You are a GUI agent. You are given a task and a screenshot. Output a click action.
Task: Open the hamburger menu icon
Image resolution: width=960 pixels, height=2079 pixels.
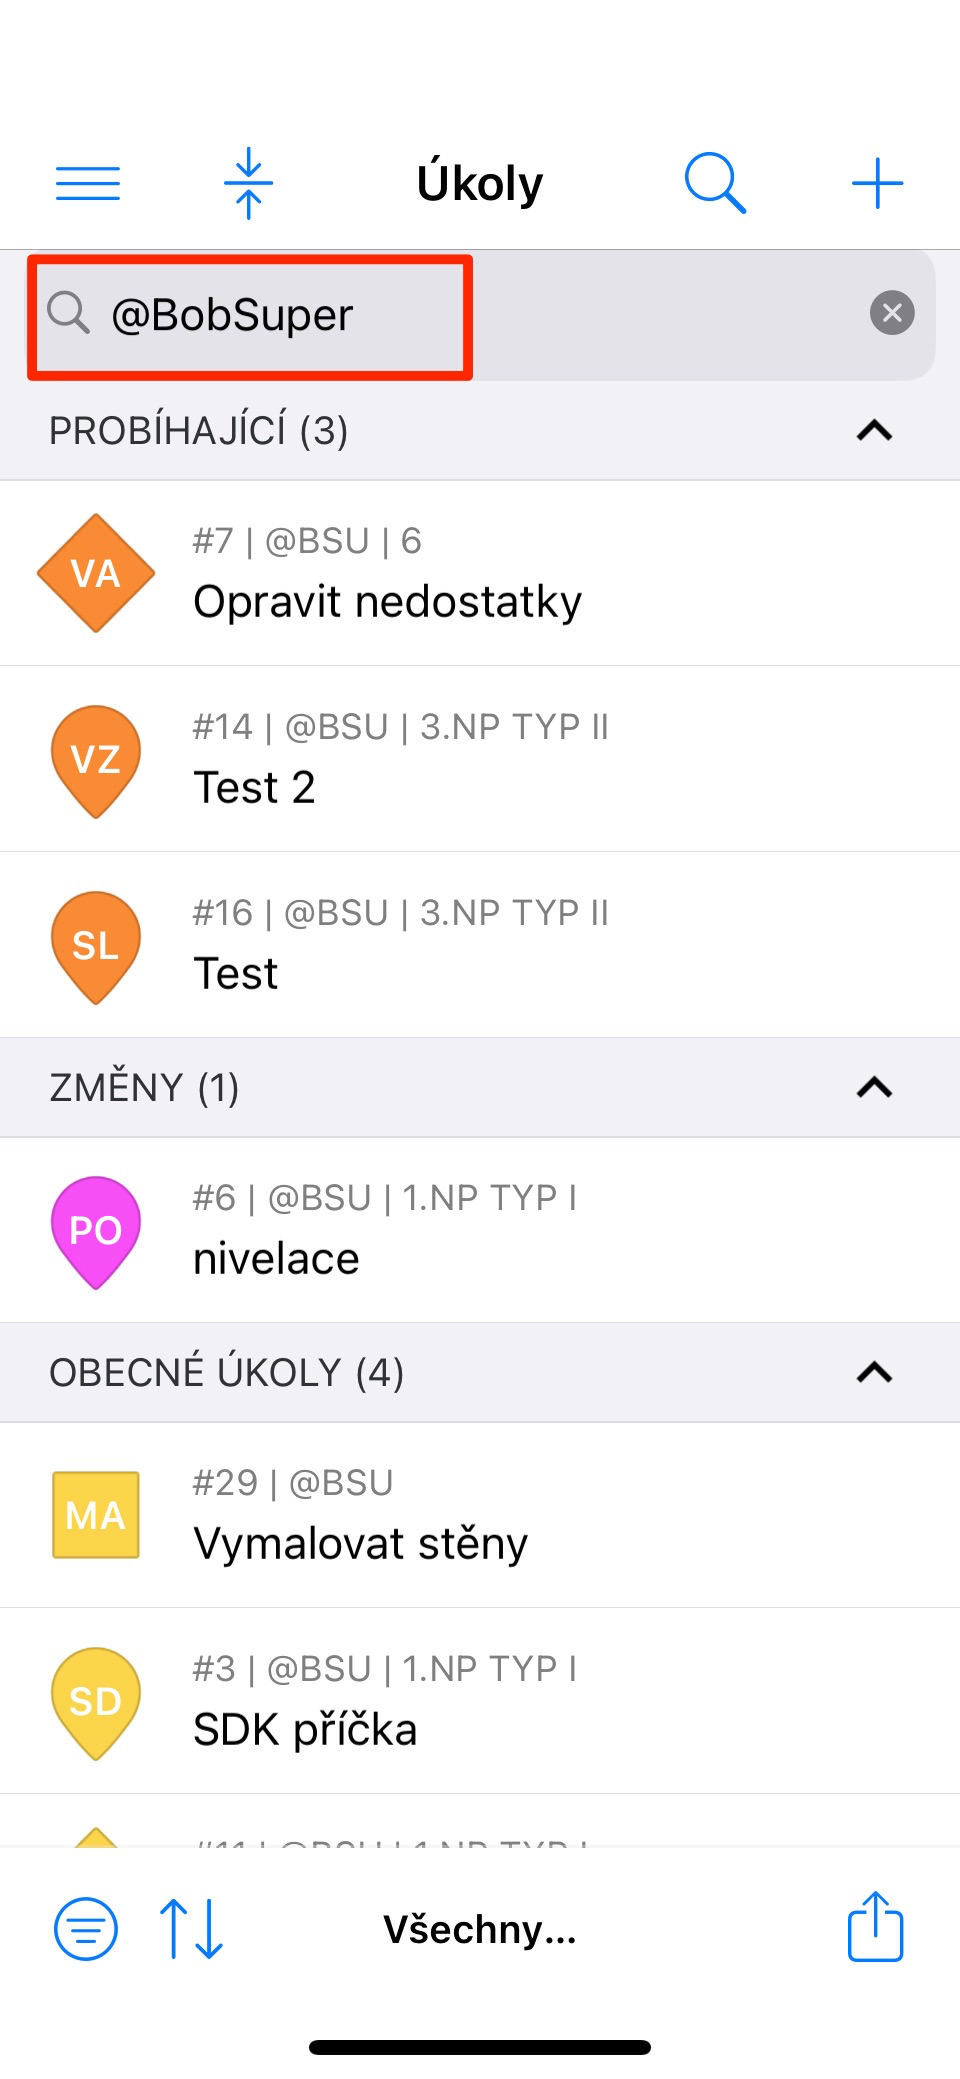pos(88,183)
